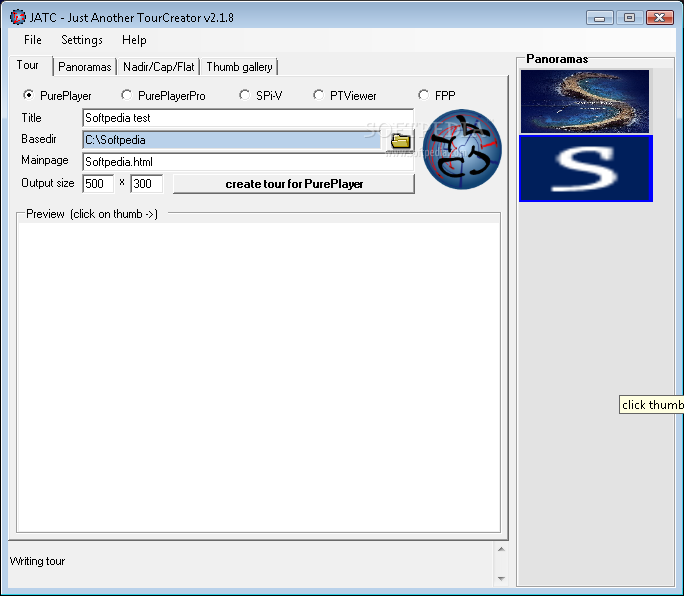Viewport: 684px width, 596px height.
Task: Click the log scrollbar up arrow
Action: [x=501, y=549]
